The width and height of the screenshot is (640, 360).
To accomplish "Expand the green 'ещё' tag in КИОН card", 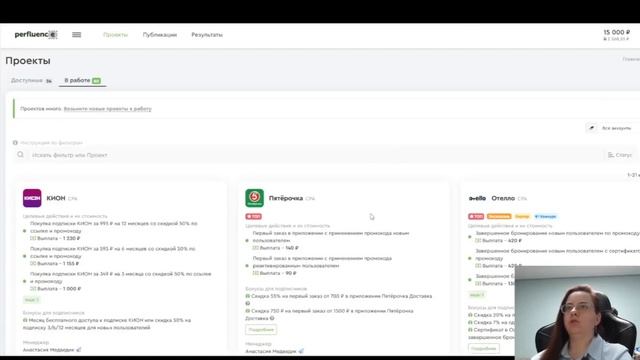I will pos(31,300).
